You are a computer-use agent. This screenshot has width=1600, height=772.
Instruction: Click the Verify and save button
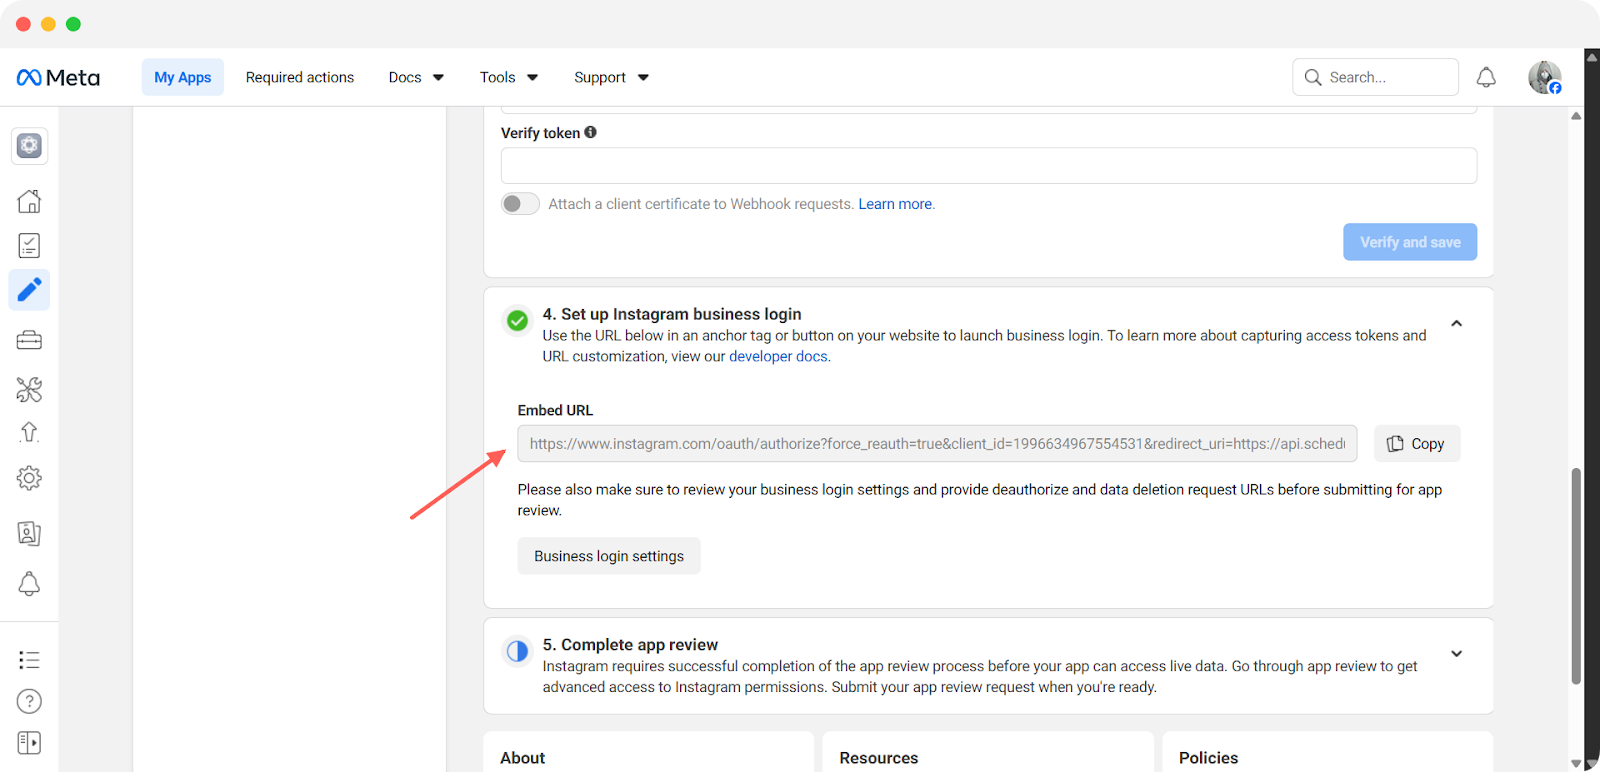click(1410, 242)
